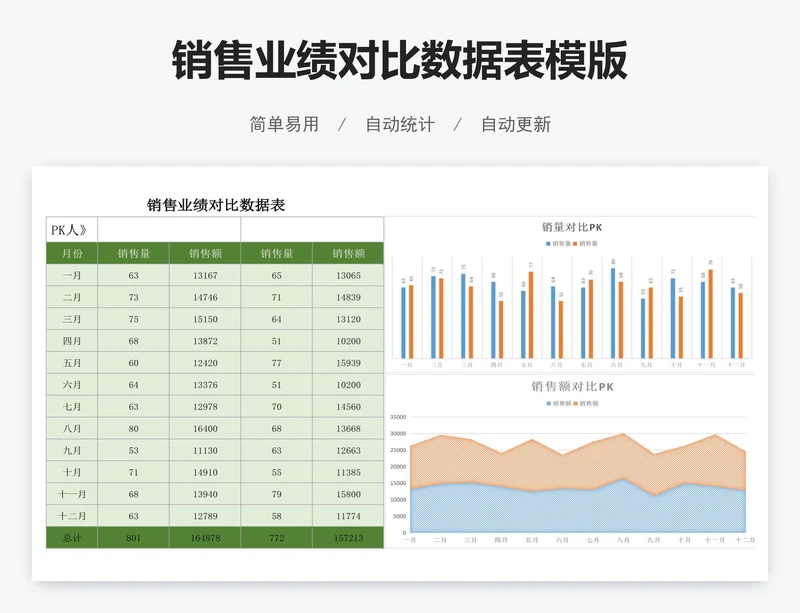Click cell value 11774 in the 十二月 row

[348, 516]
